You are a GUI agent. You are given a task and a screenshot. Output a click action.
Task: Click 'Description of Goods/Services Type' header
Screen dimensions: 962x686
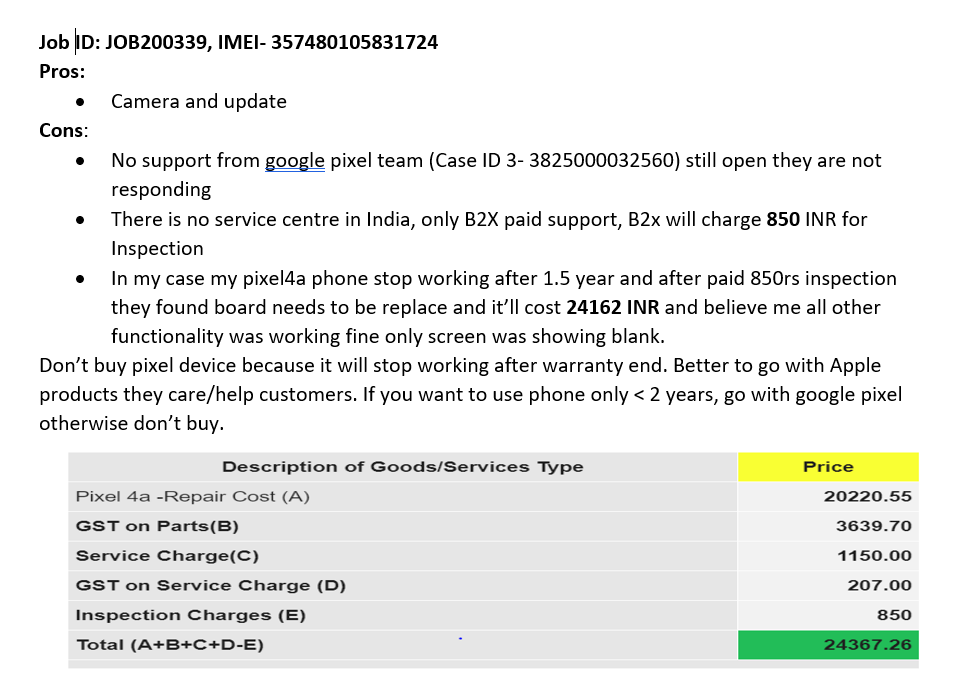pos(402,467)
